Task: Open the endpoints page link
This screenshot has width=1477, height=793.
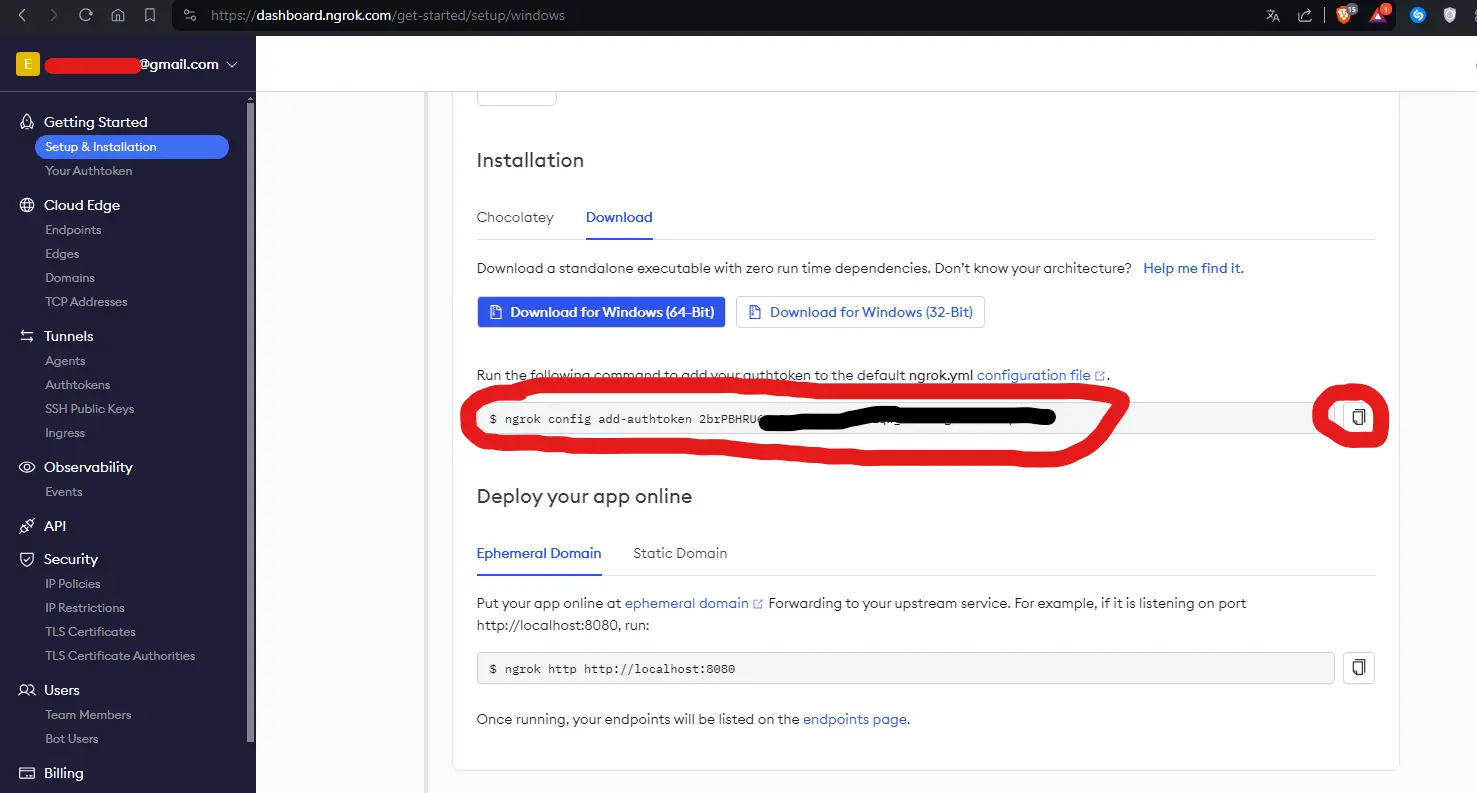Action: (855, 719)
